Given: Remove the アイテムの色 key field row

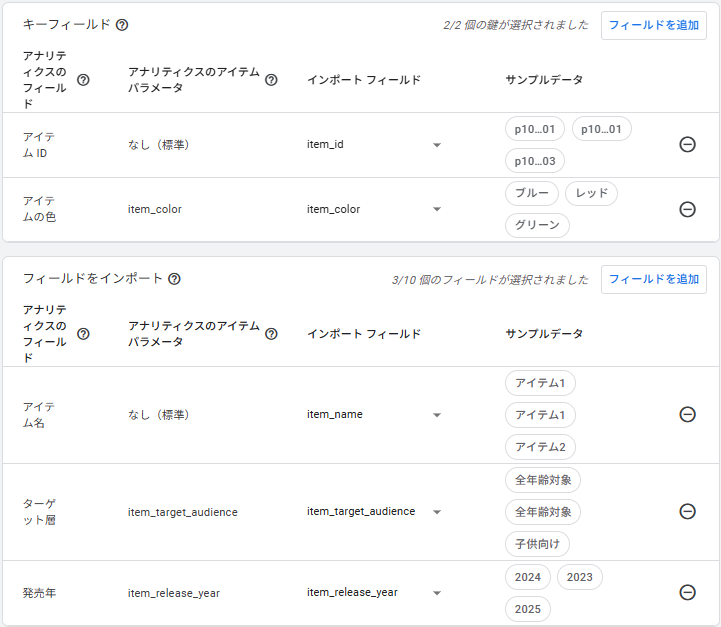Looking at the screenshot, I should [x=687, y=209].
